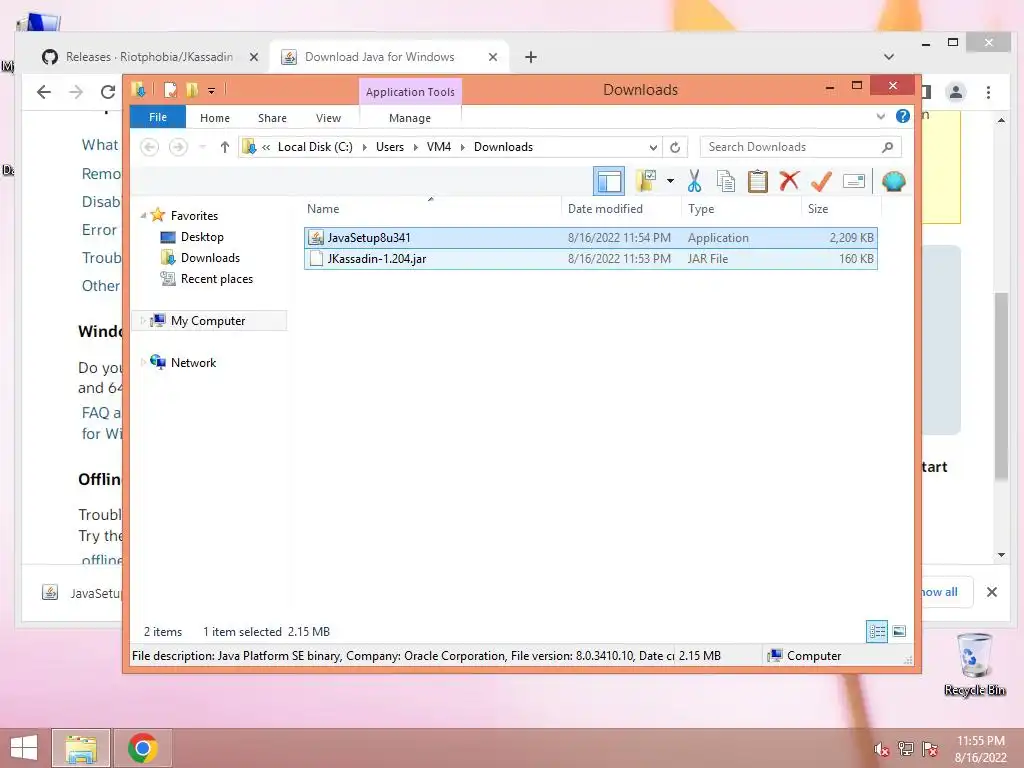
Task: Collapse the Favorites tree group
Action: 143,215
